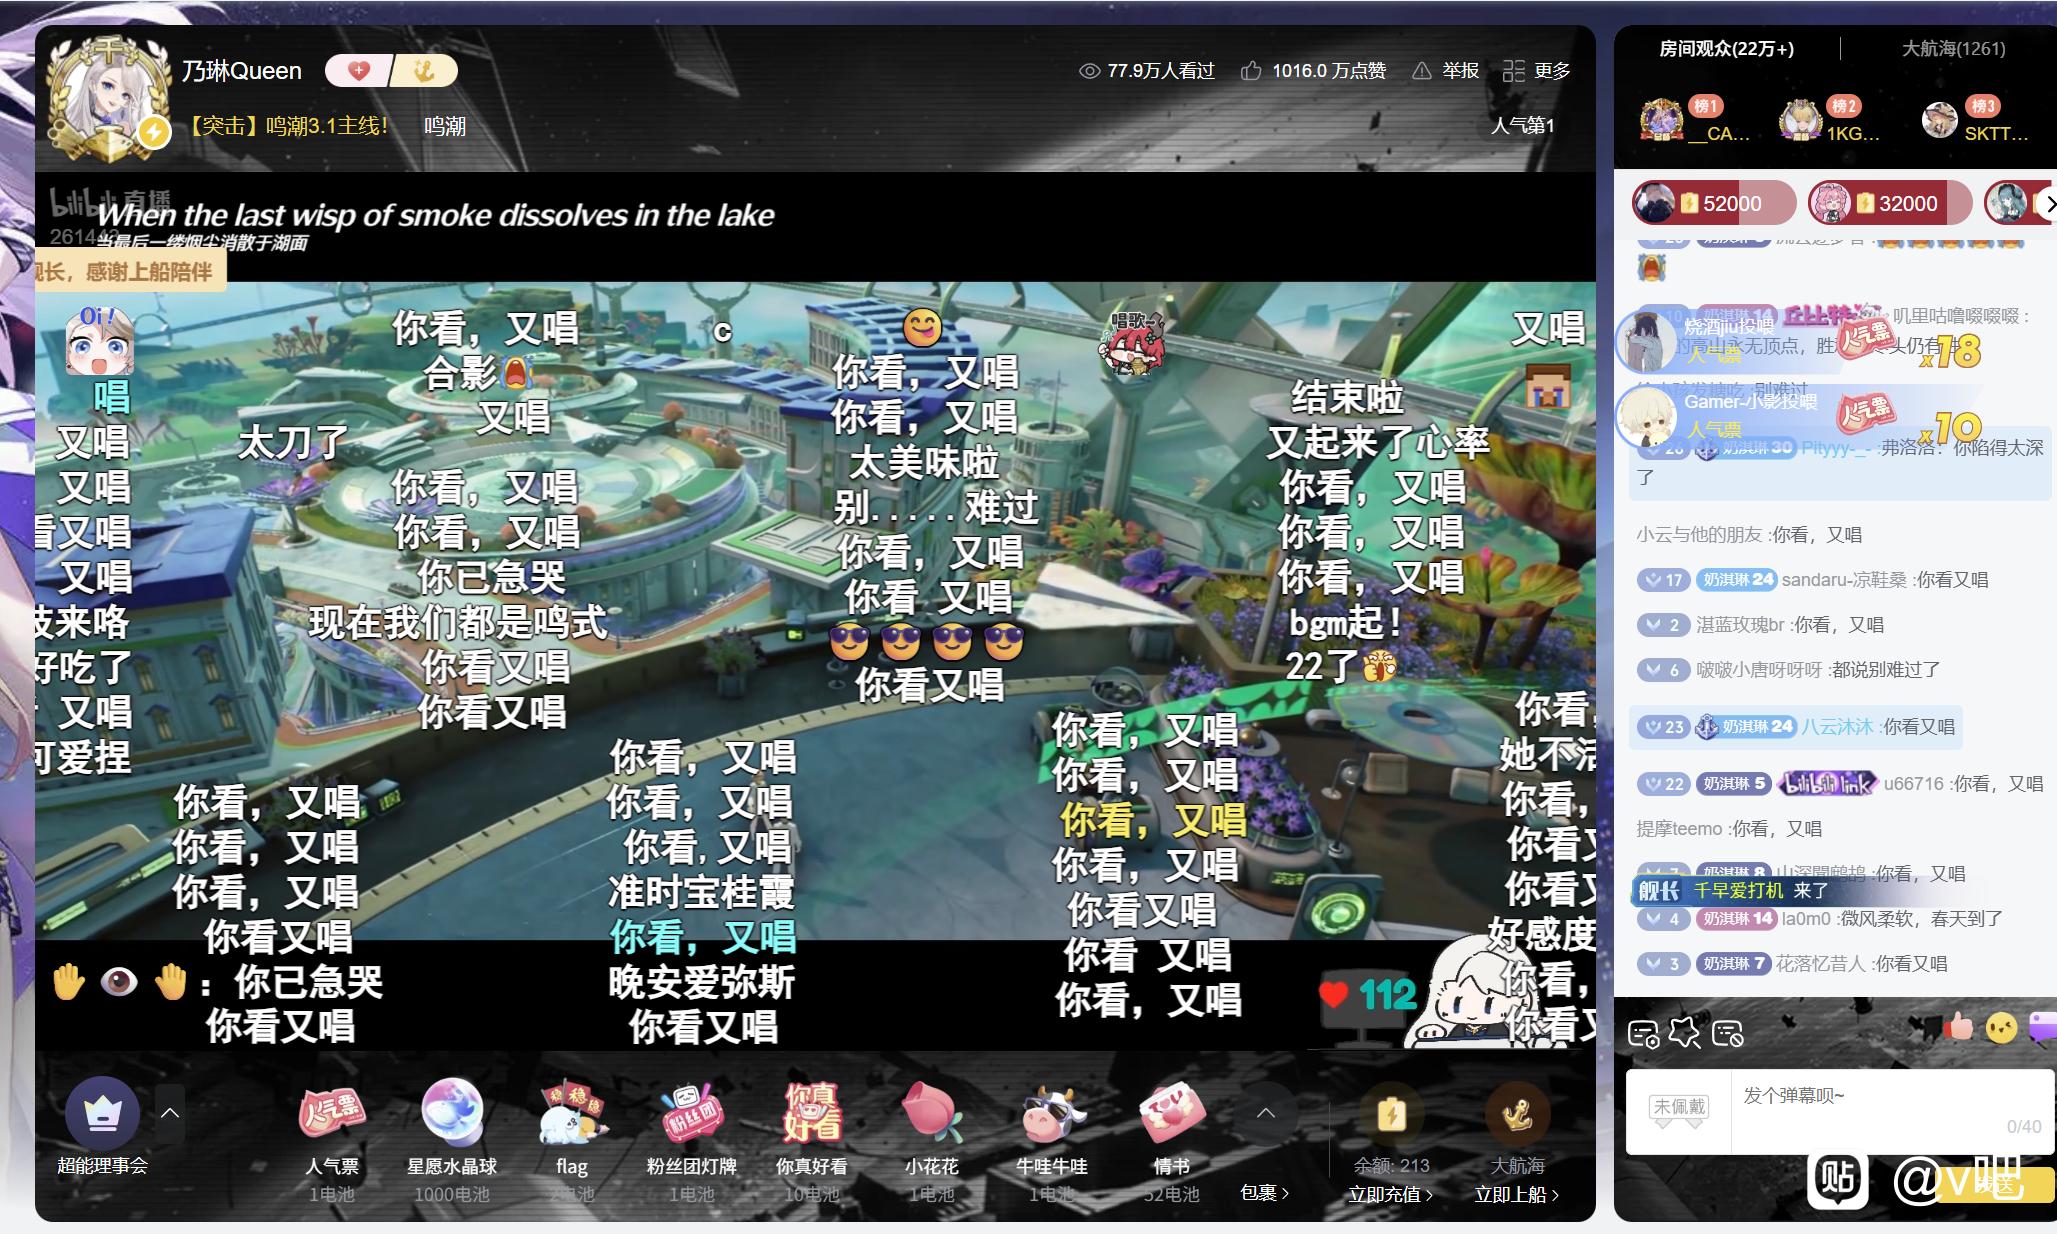Click the heart fan-medal badge beside streamer name

[x=359, y=70]
